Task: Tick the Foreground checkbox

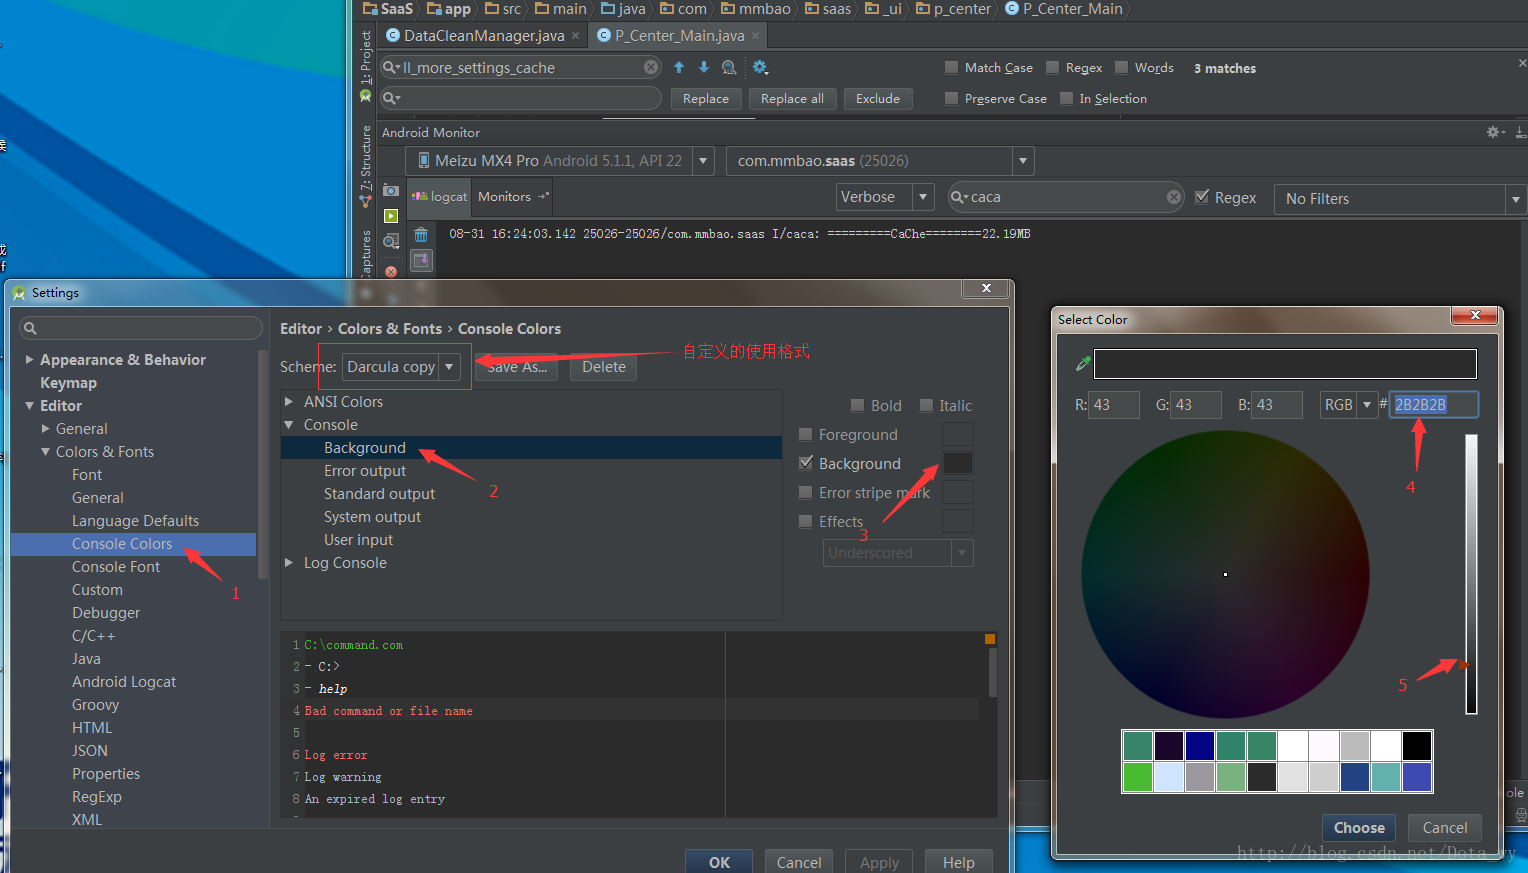Action: point(806,434)
